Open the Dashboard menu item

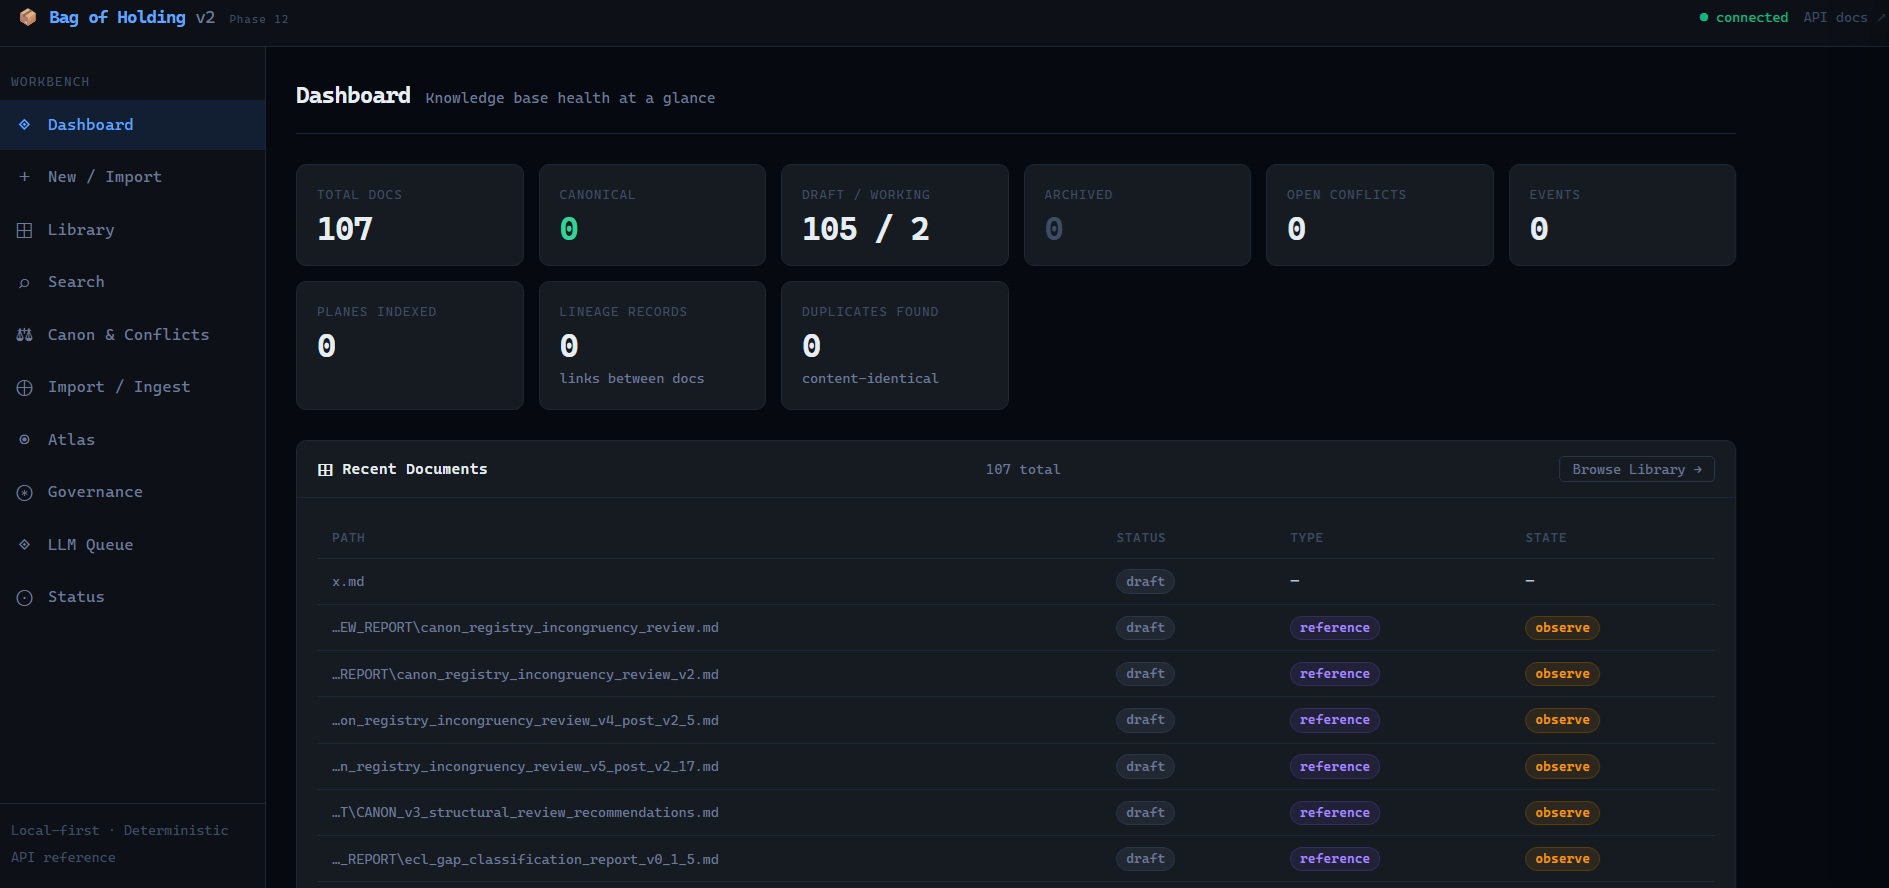[132, 125]
